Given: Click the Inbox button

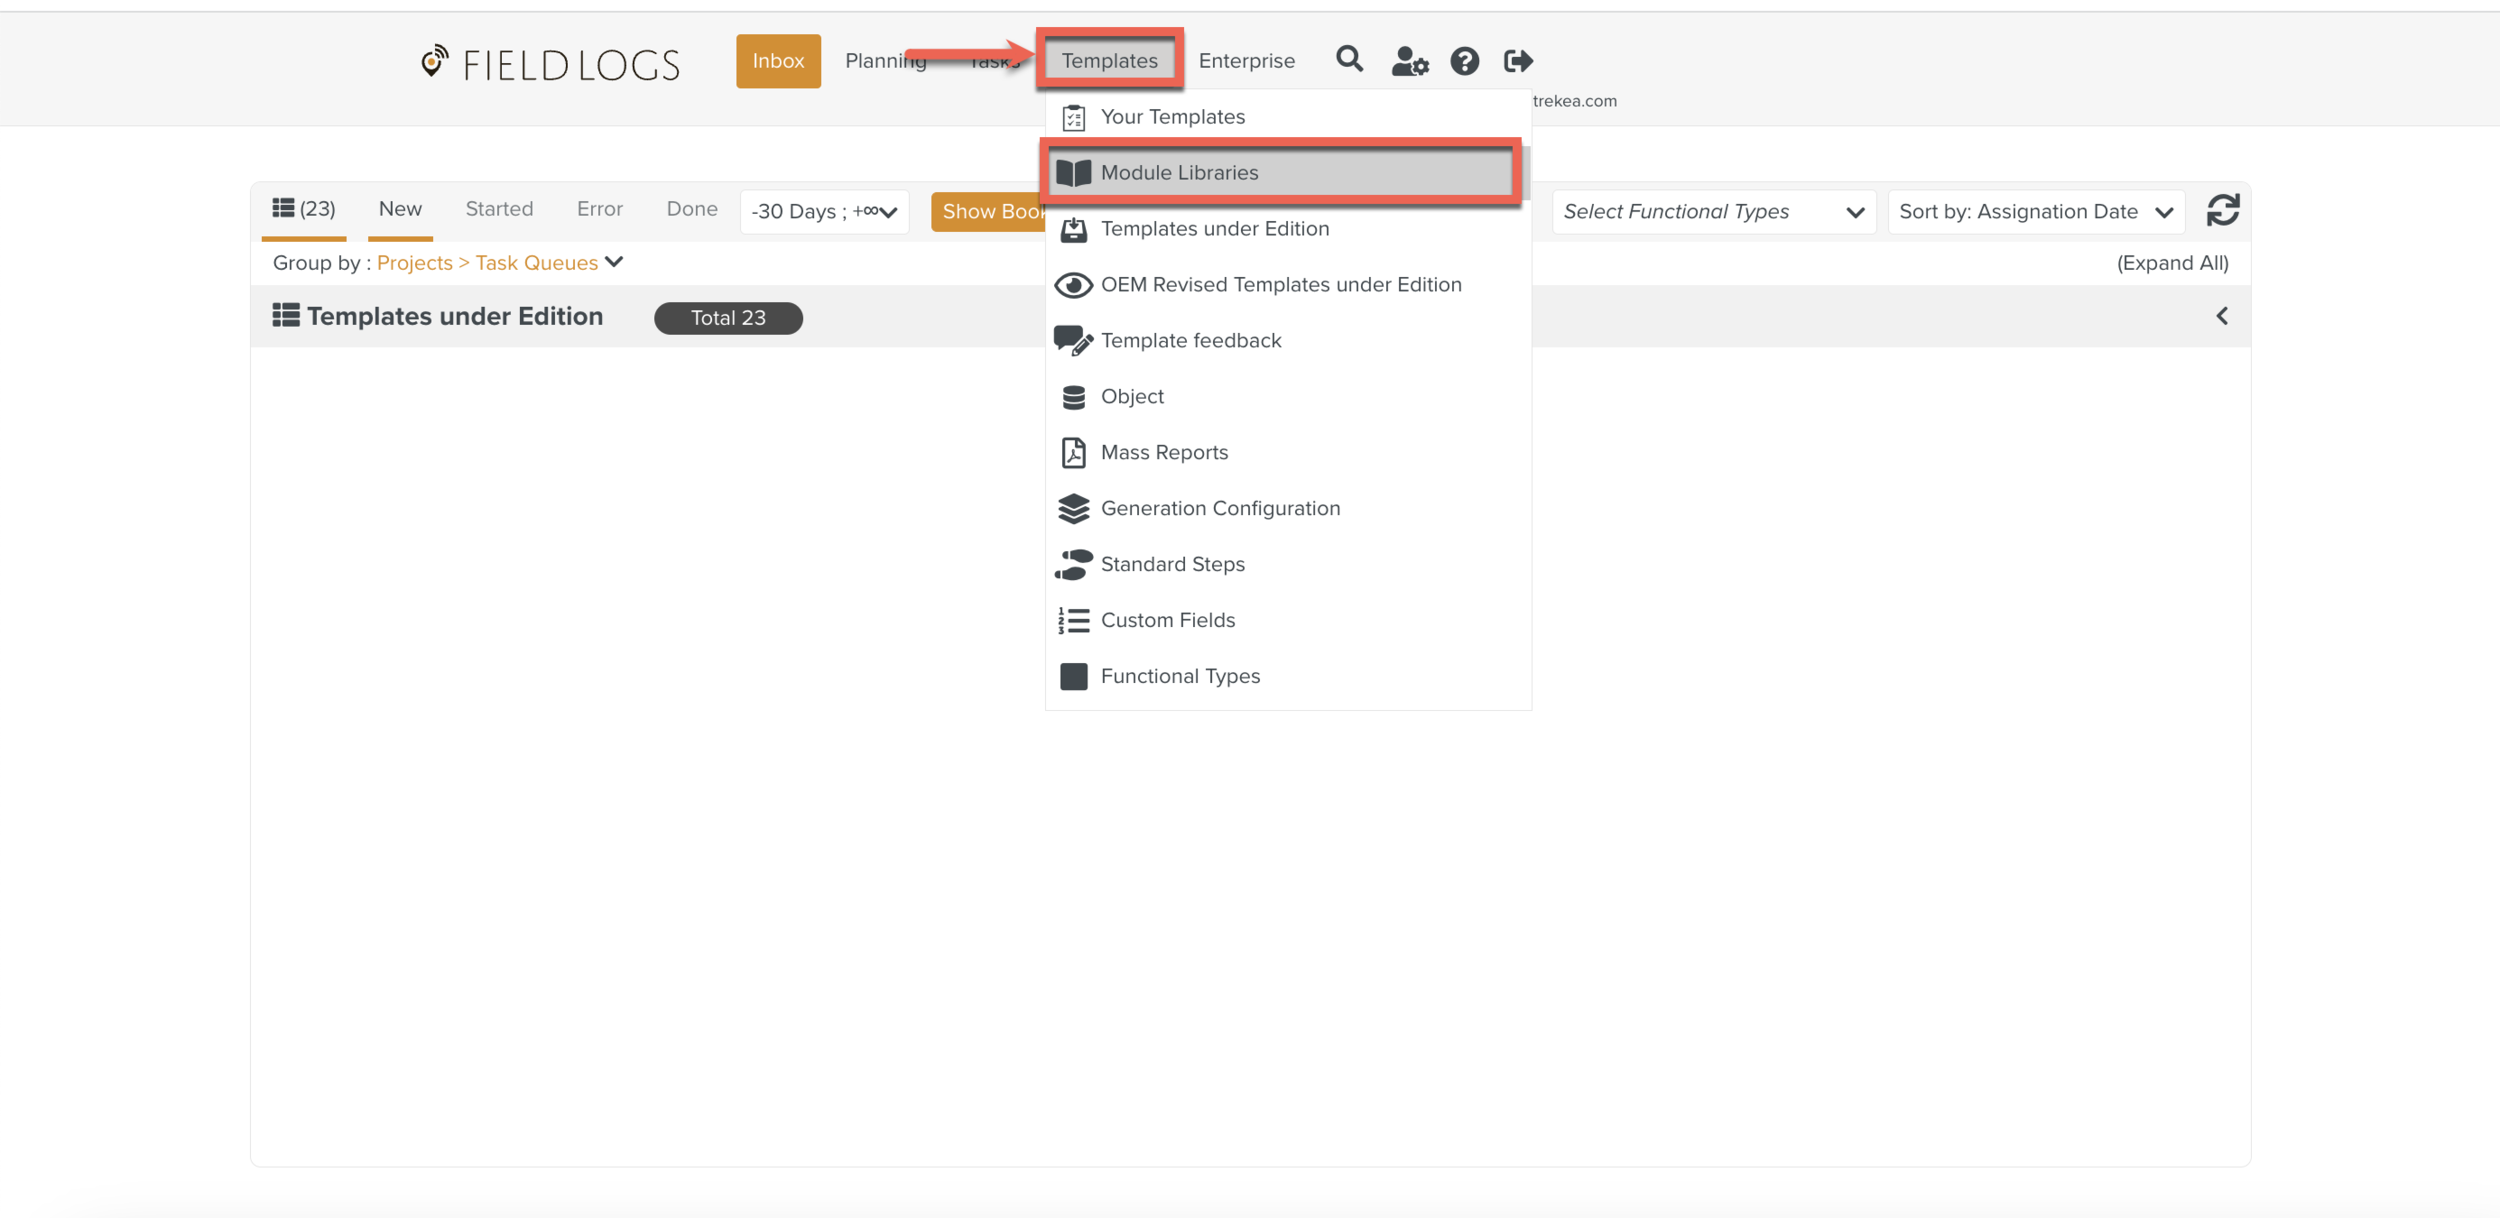Looking at the screenshot, I should pos(778,60).
